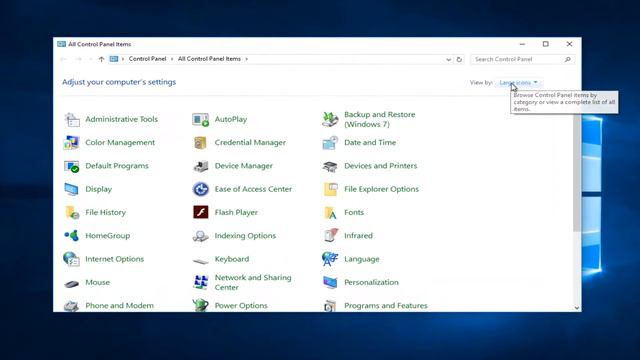640x360 pixels.
Task: Open the Device Manager icon
Action: pyautogui.click(x=200, y=166)
